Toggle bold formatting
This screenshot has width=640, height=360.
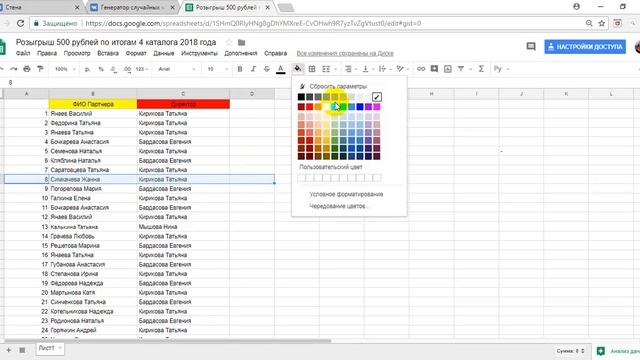240,69
